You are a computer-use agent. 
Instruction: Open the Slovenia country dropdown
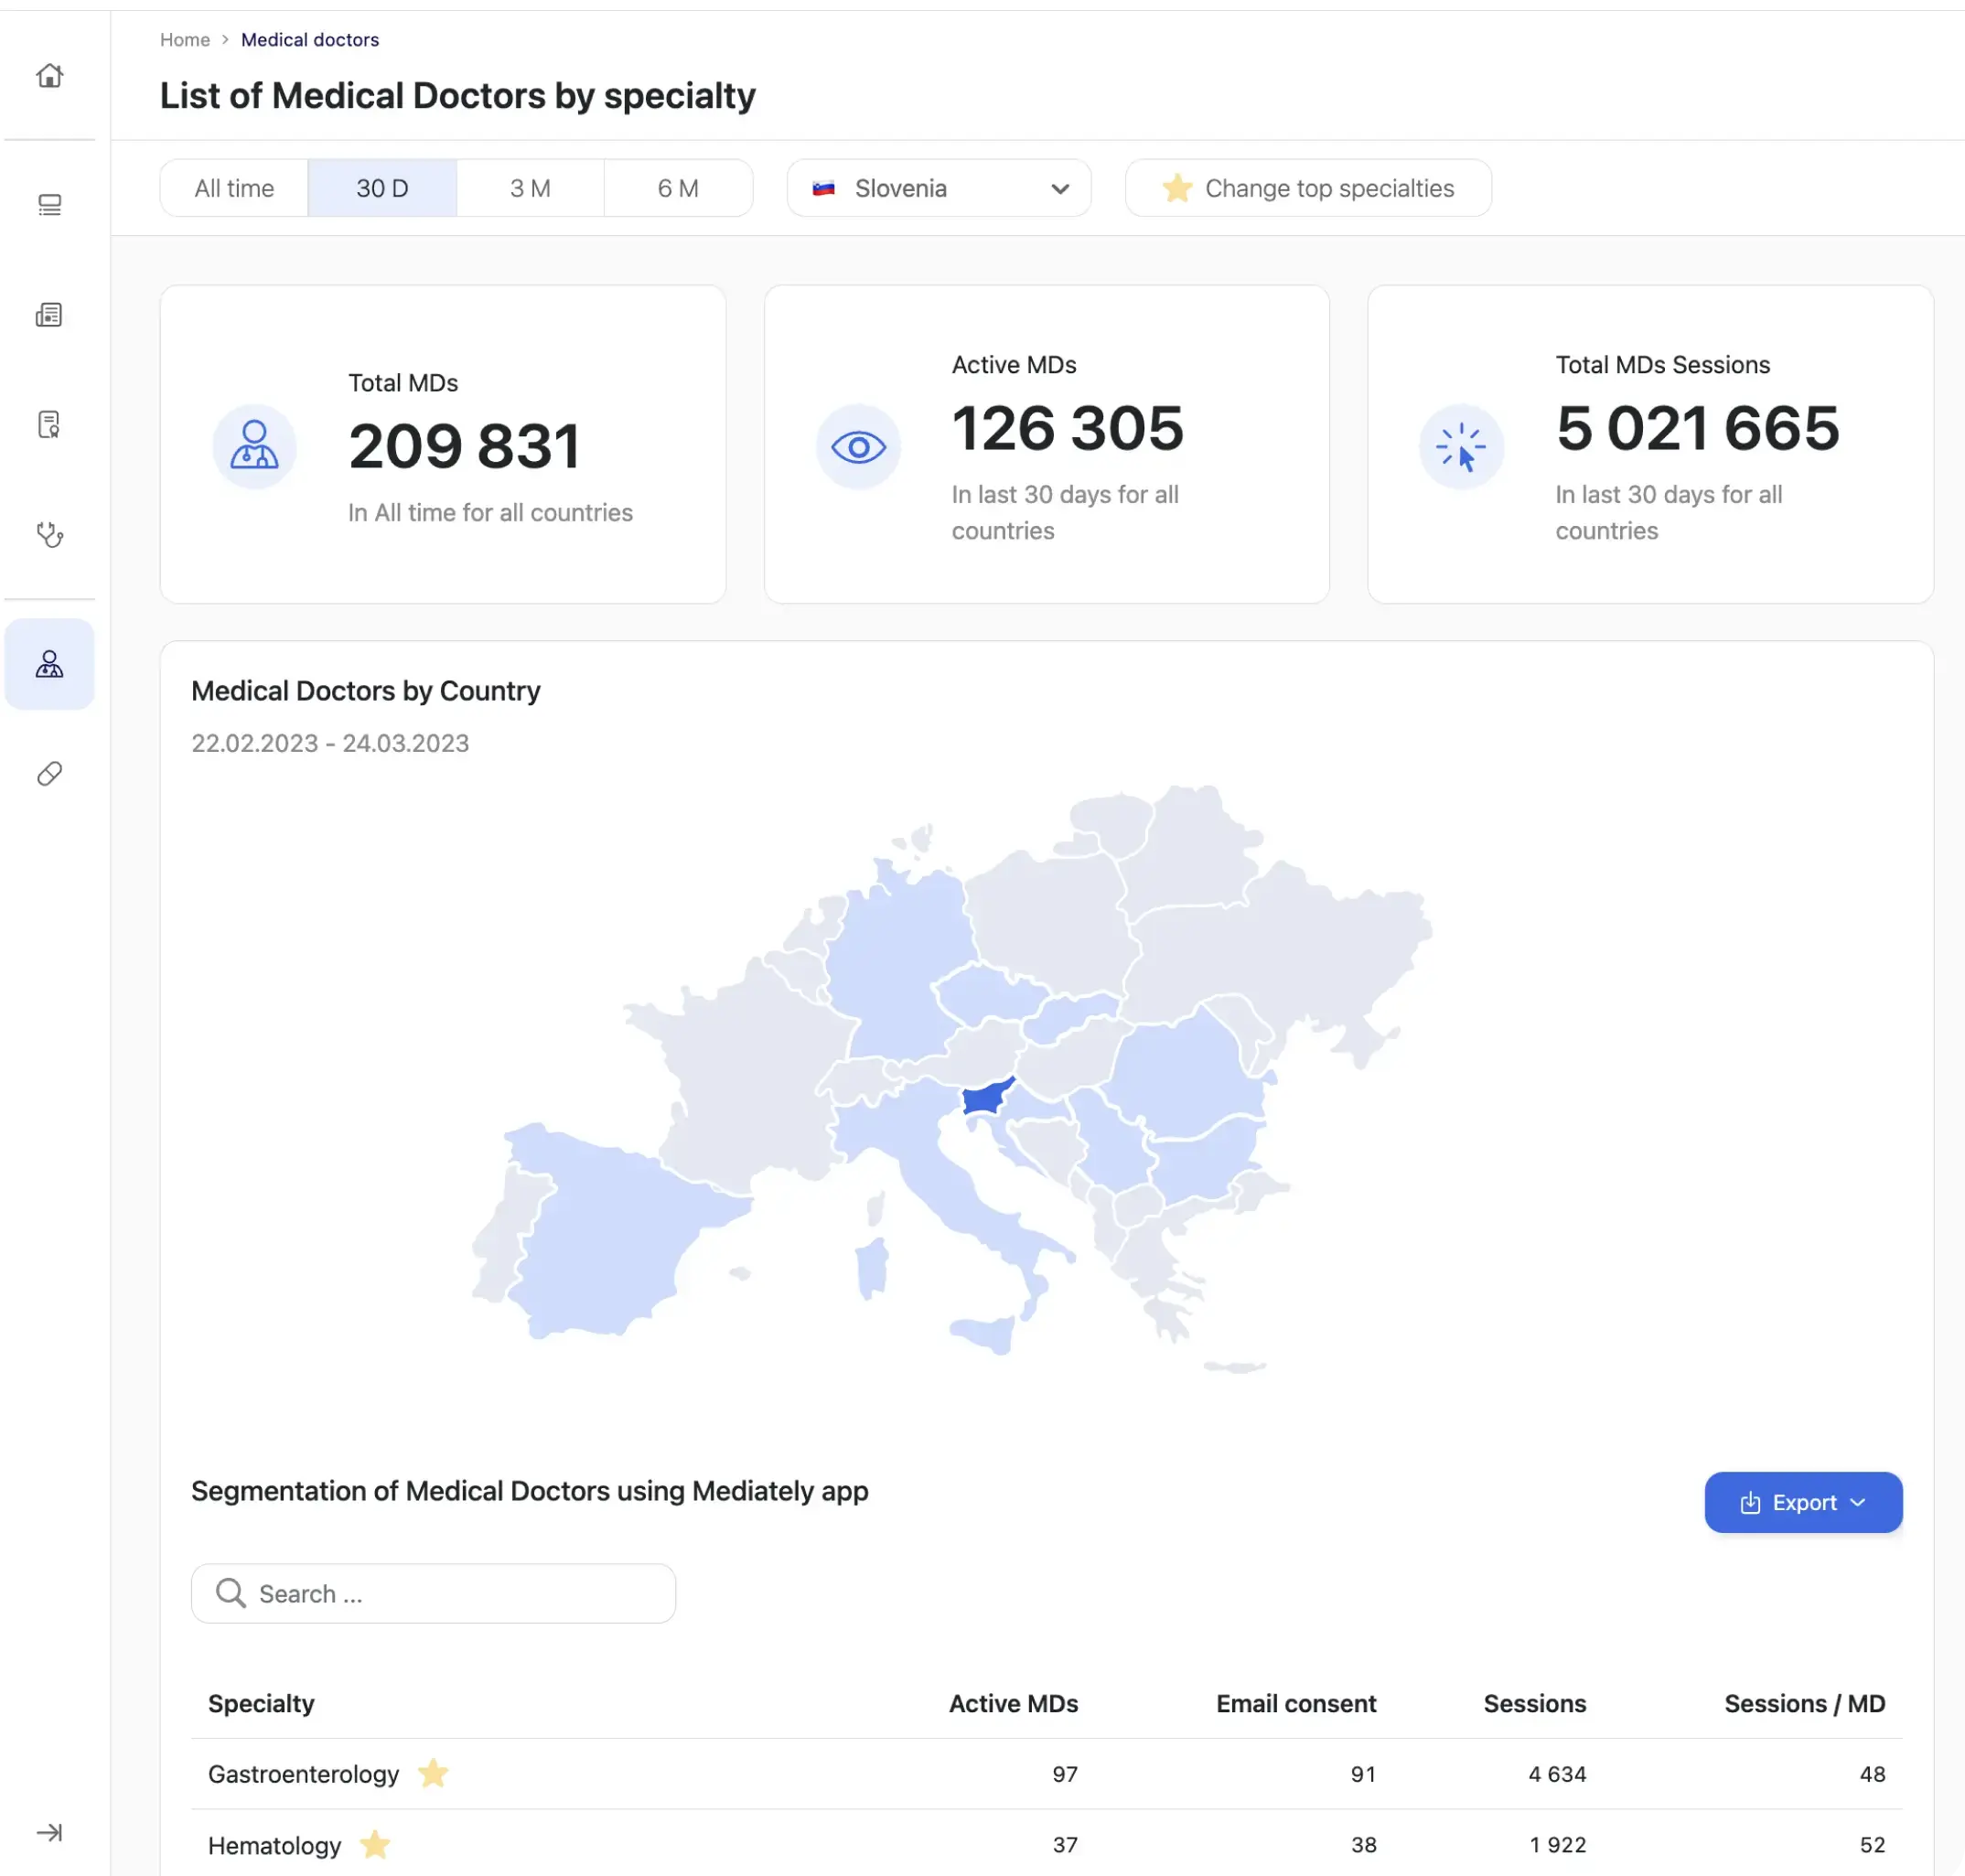(938, 188)
